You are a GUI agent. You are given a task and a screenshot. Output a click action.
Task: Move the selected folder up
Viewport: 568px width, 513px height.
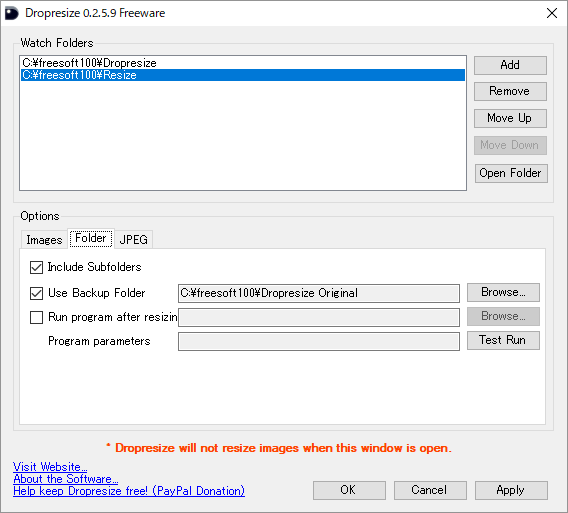pos(510,118)
